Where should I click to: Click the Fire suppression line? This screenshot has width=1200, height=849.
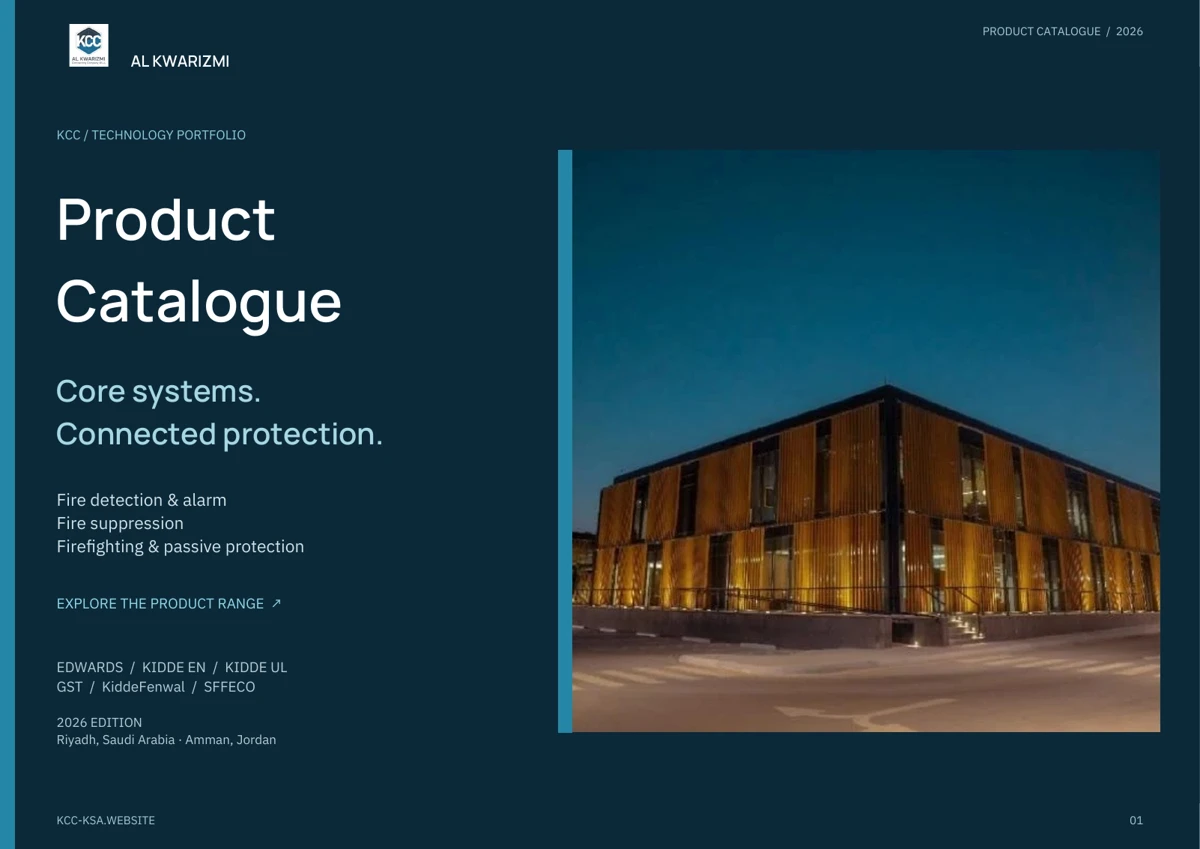click(x=120, y=523)
